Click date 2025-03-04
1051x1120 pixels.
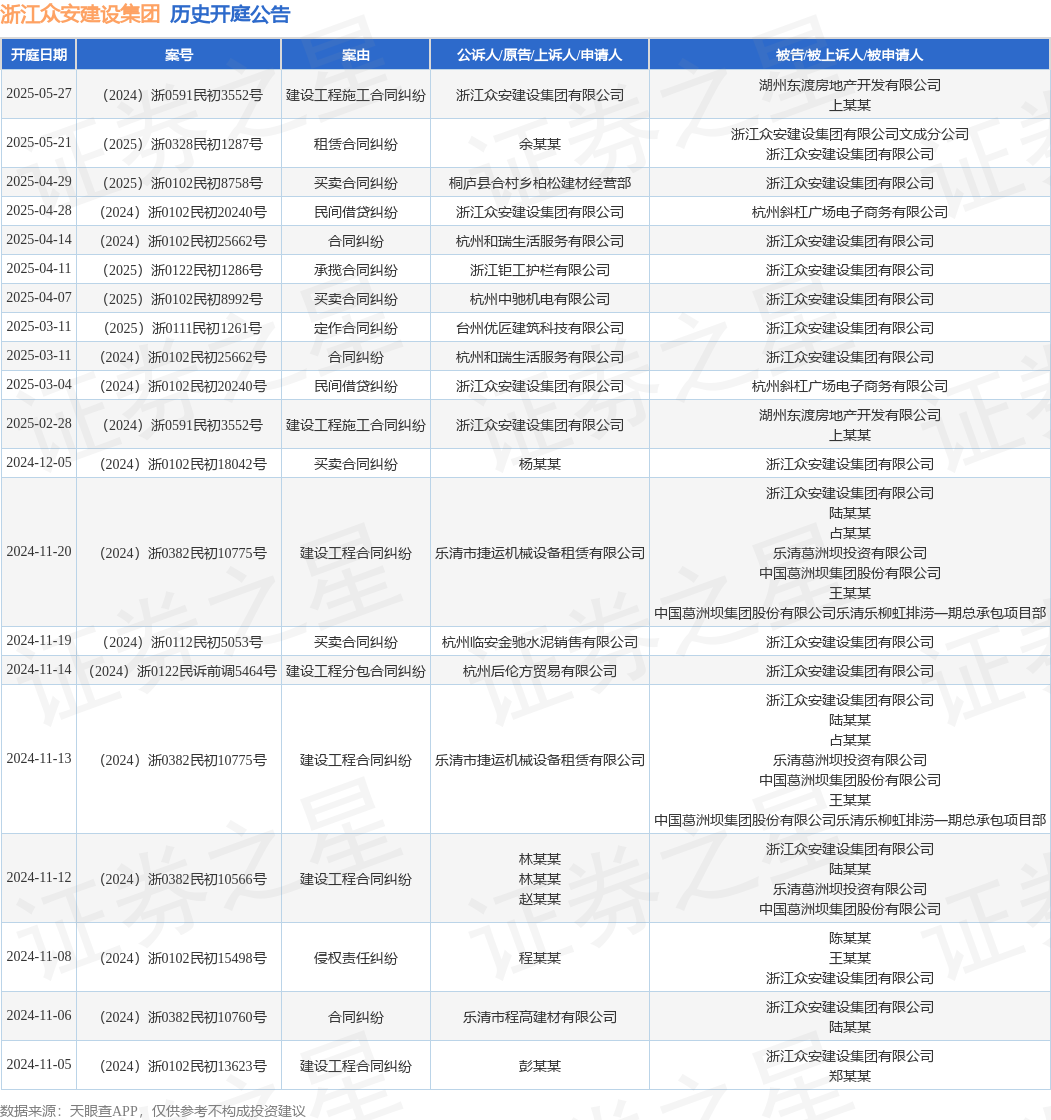[39, 385]
